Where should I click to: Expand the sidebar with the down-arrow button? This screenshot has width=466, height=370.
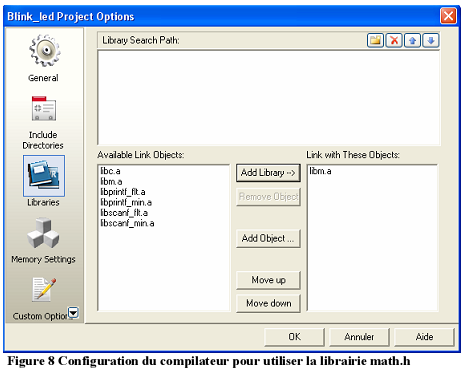(73, 313)
